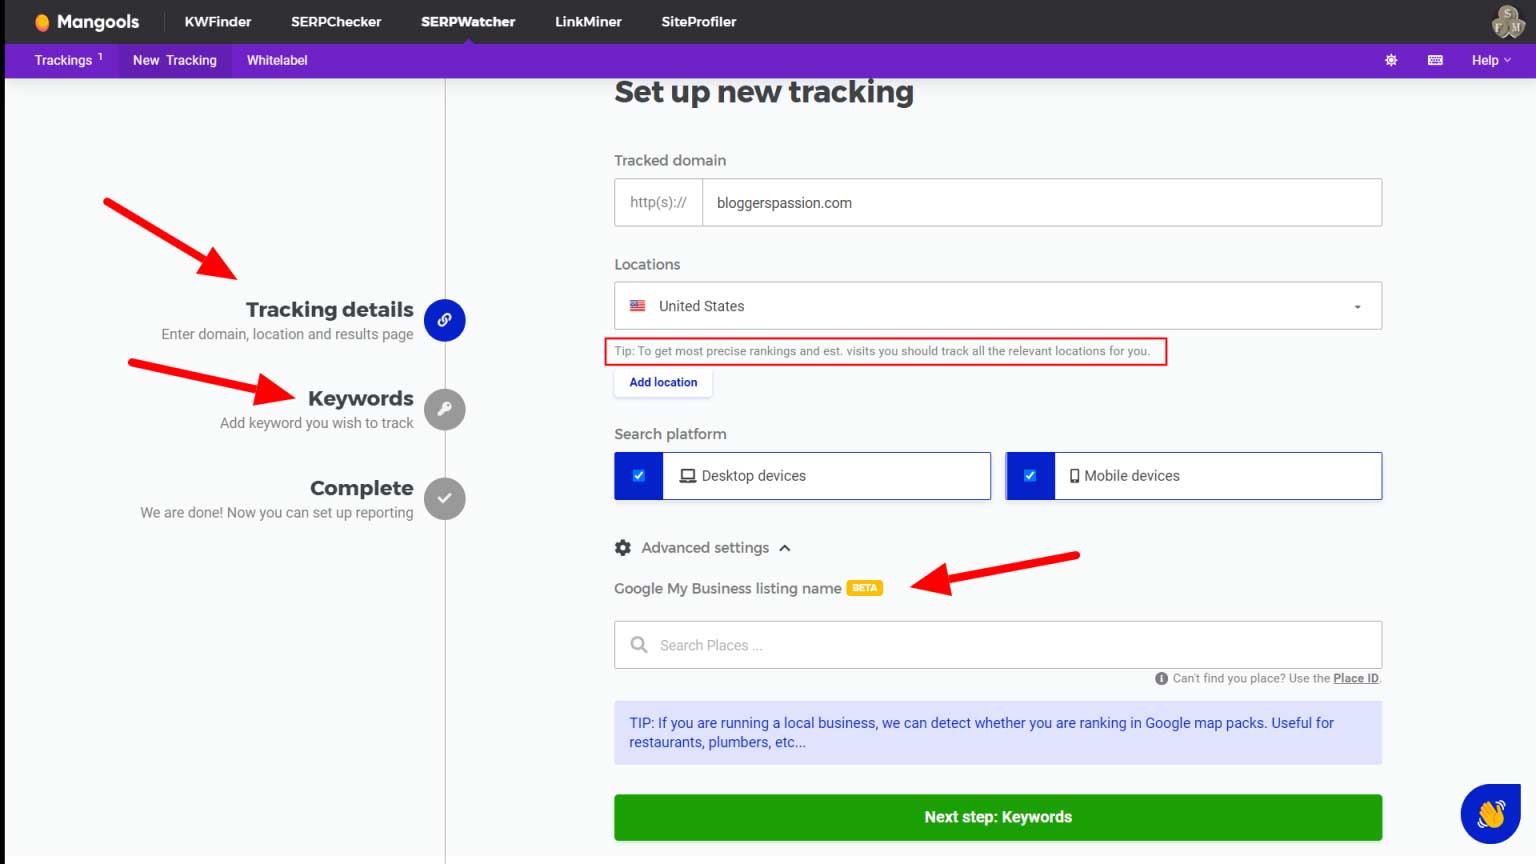The width and height of the screenshot is (1536, 864).
Task: Click the Desktop devices label
Action: click(x=754, y=476)
